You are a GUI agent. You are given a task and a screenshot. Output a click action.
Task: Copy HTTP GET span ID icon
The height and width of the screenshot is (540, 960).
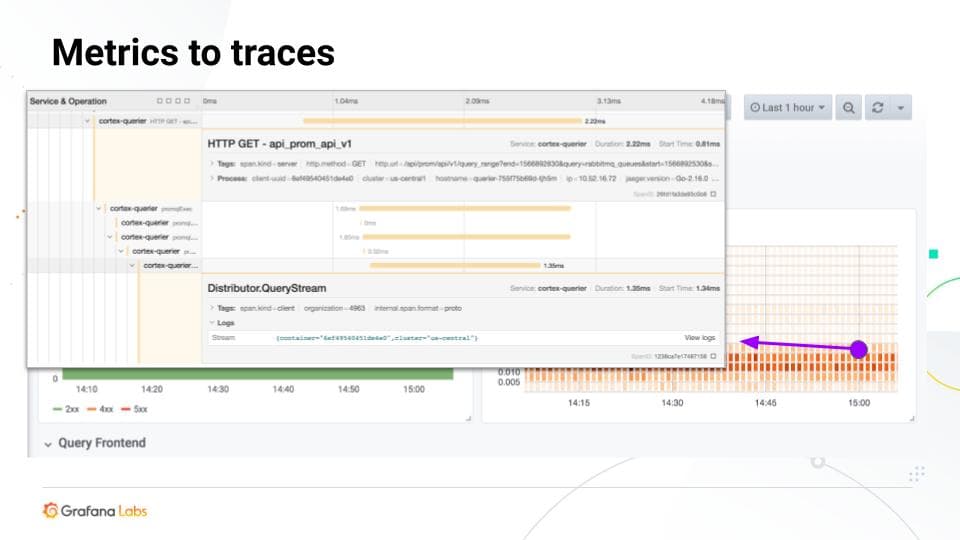point(713,194)
